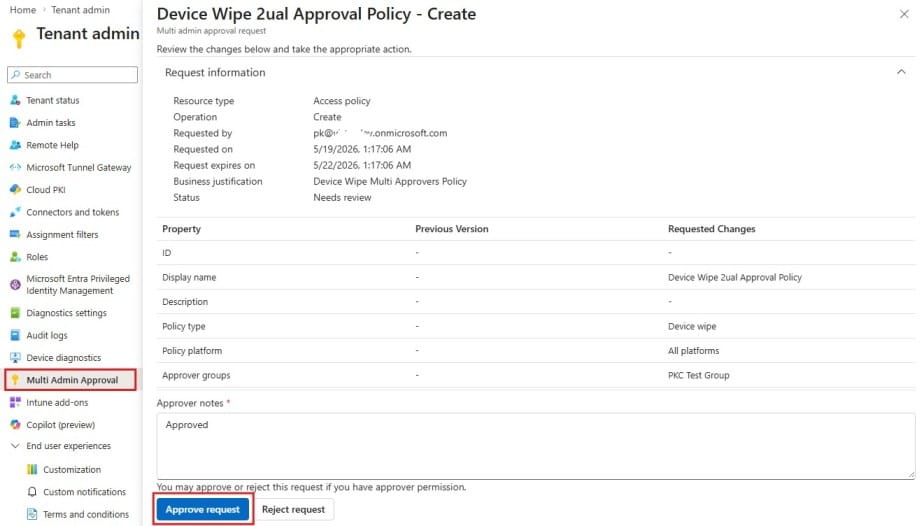
Task: Click into the Approver notes textbox
Action: (536, 446)
